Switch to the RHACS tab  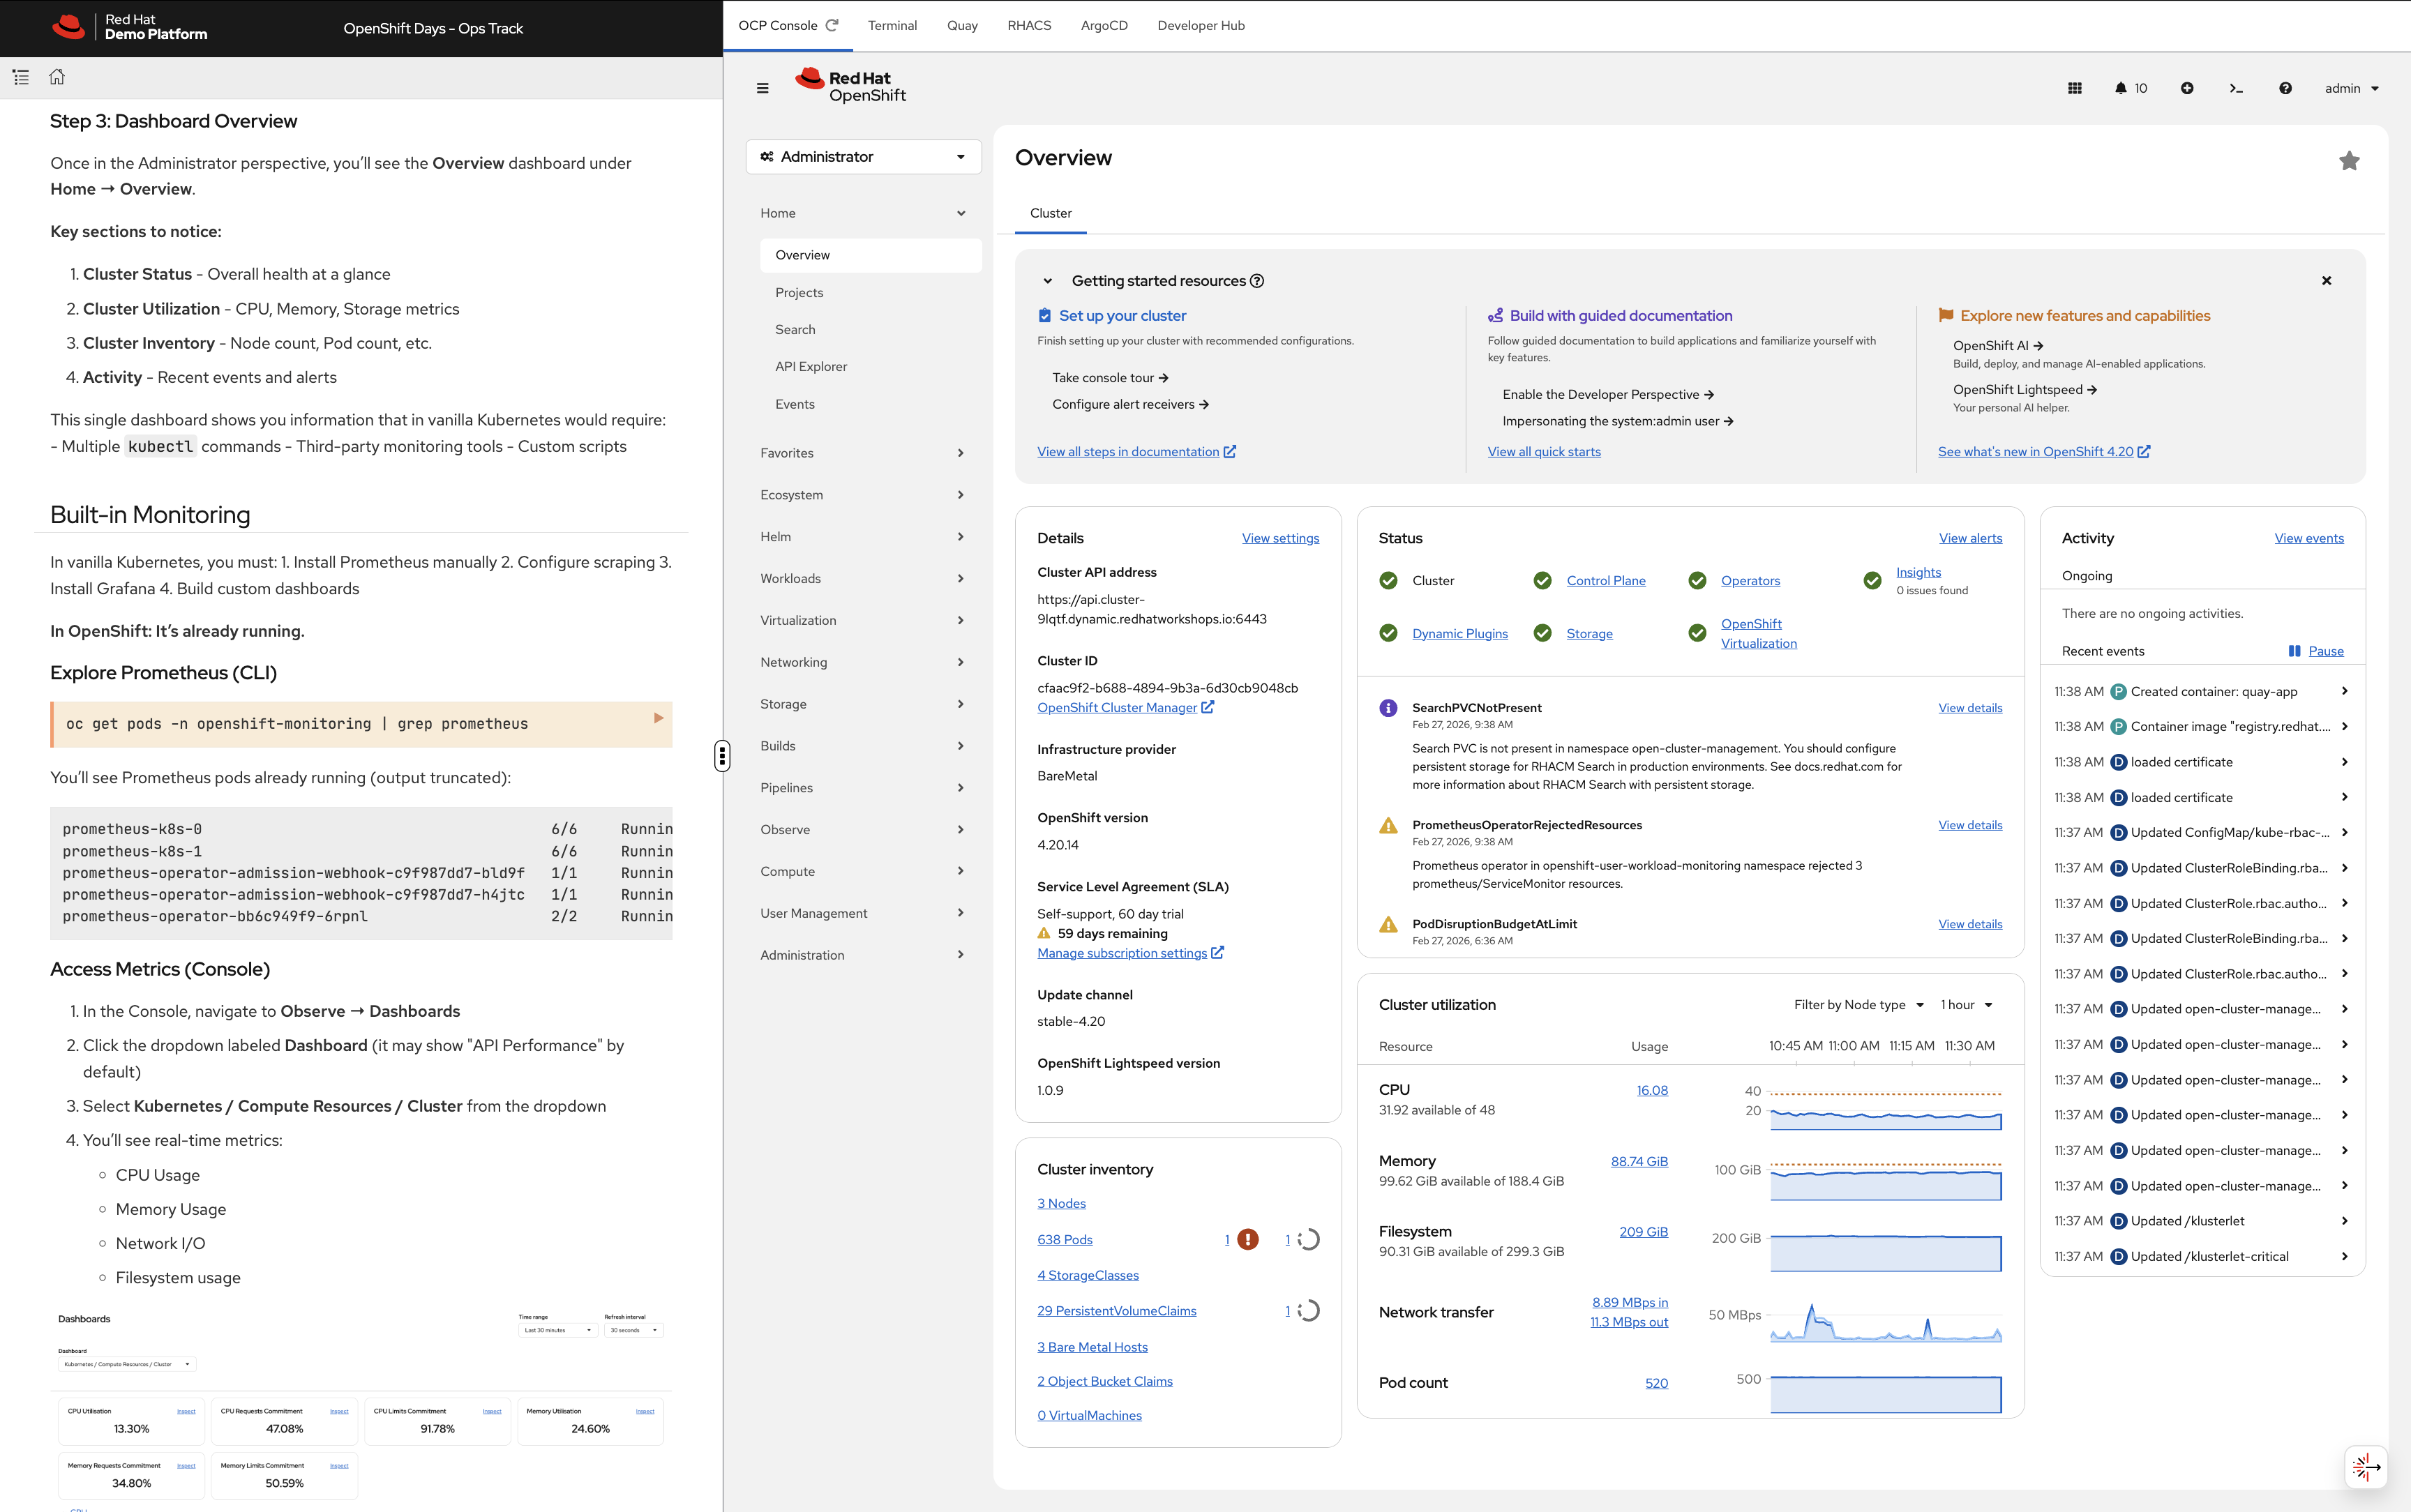(x=1029, y=25)
